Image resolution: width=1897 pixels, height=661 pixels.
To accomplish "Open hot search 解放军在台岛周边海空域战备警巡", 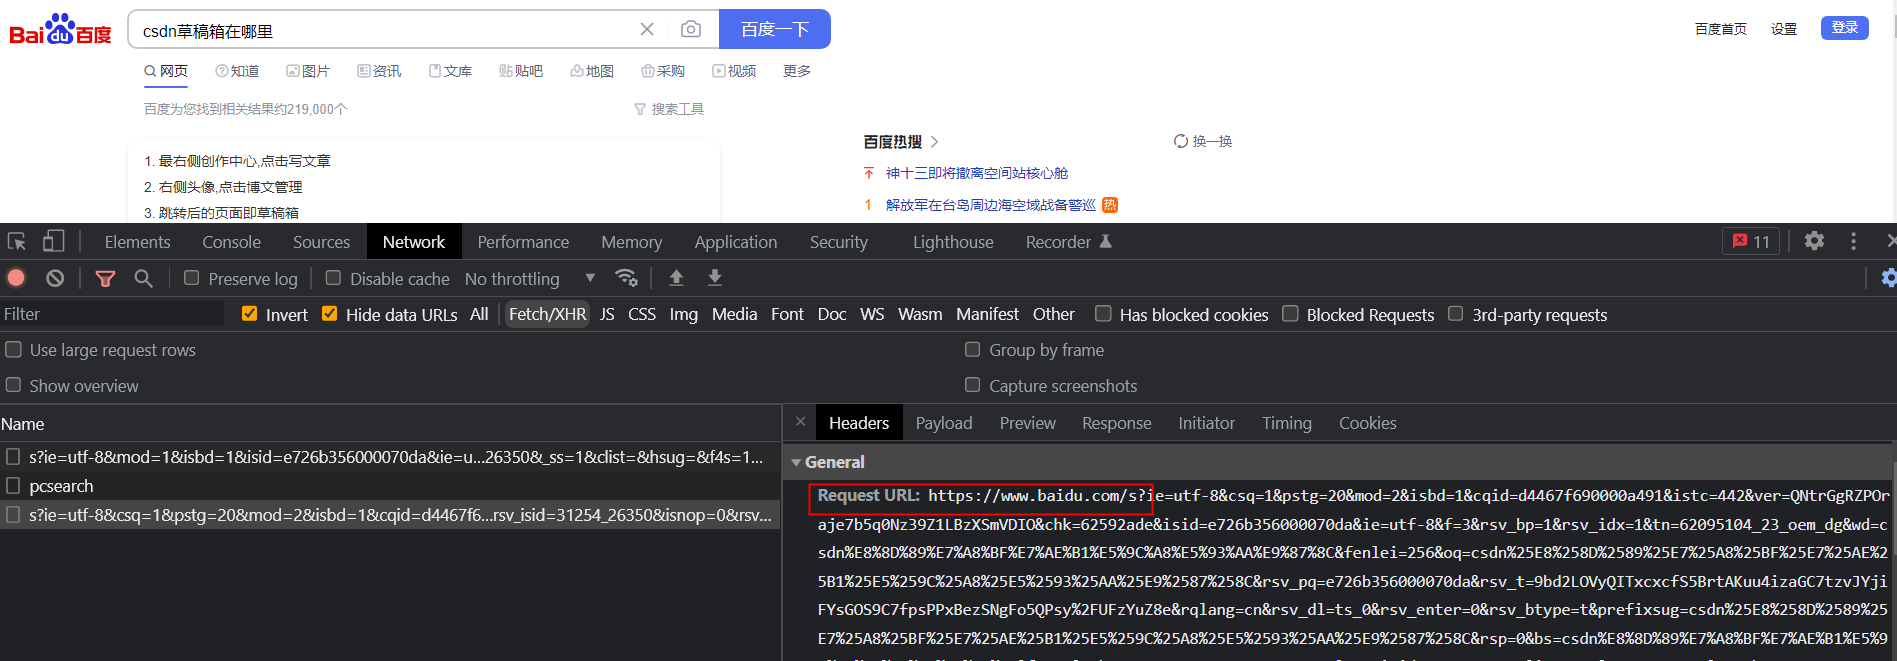I will [991, 205].
